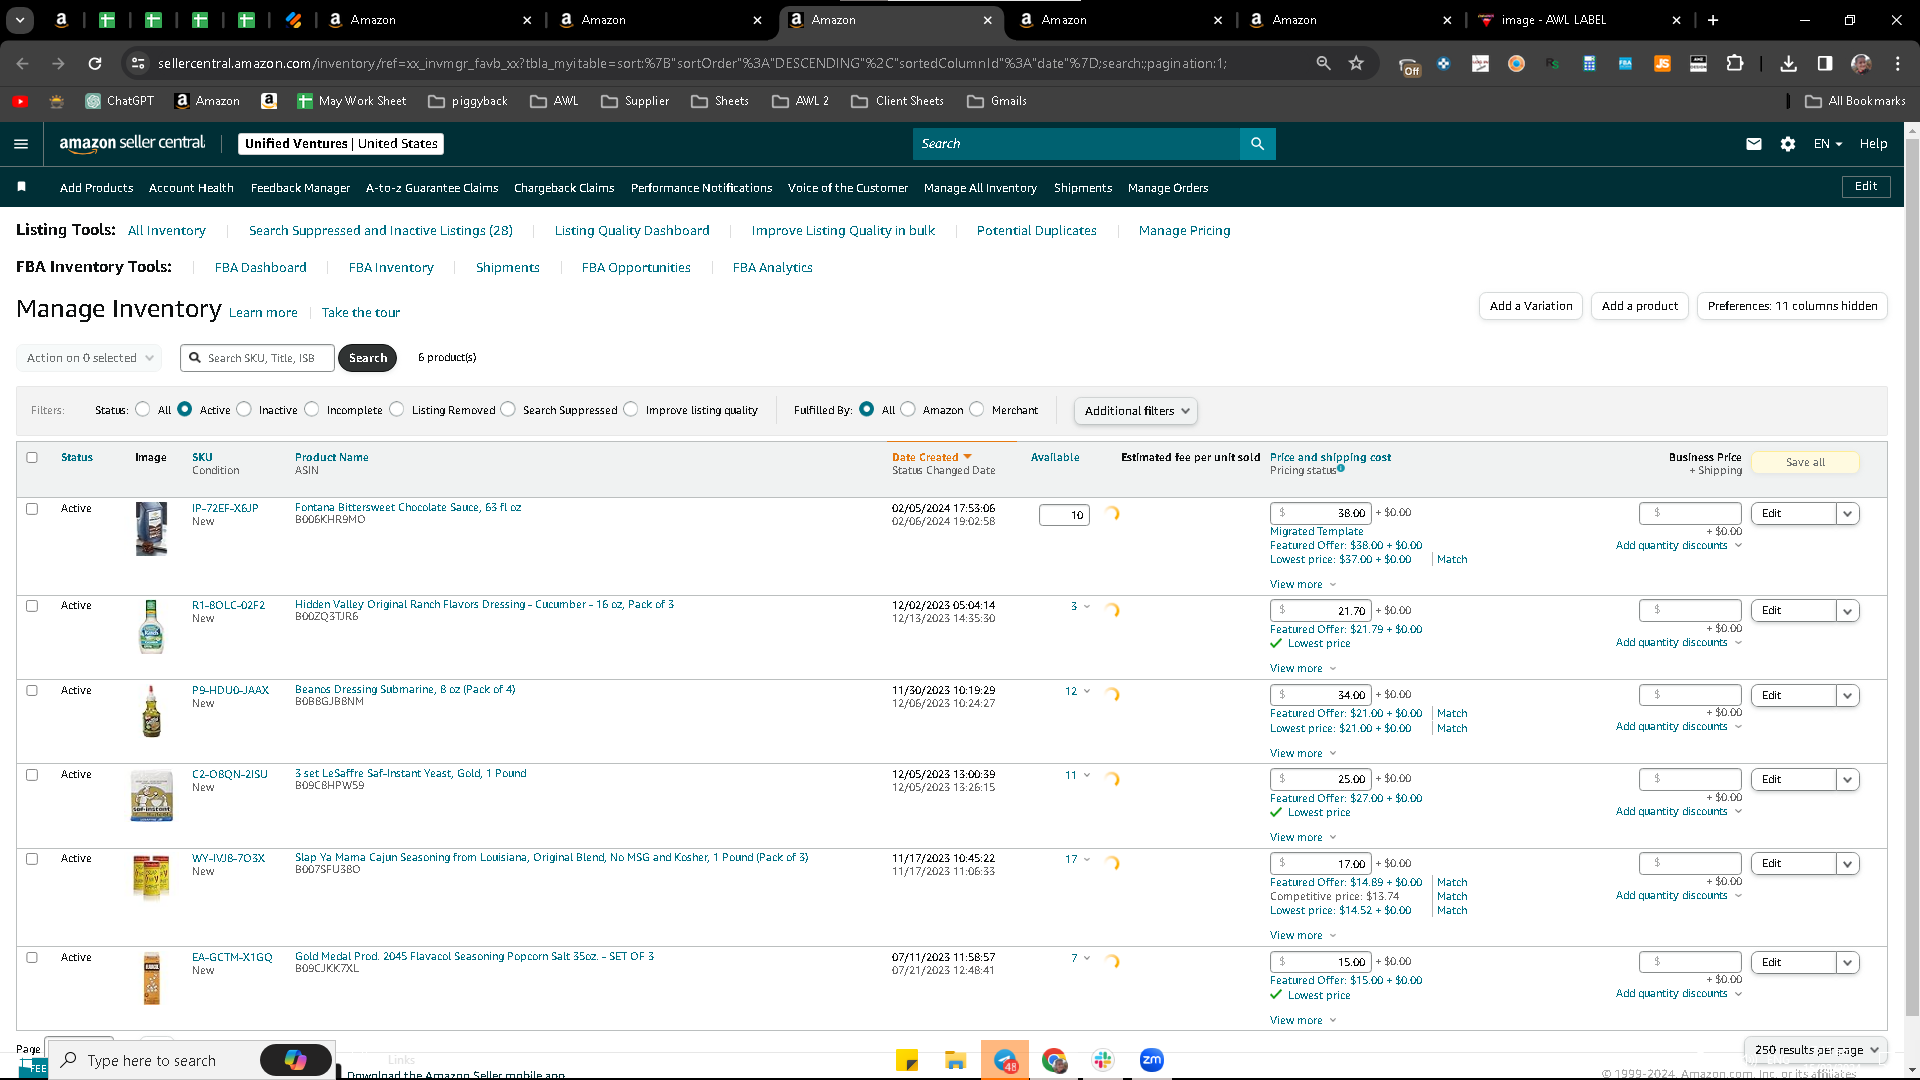Click the bookmark flag icon in navigation bar
This screenshot has width=1920, height=1080.
[x=21, y=187]
